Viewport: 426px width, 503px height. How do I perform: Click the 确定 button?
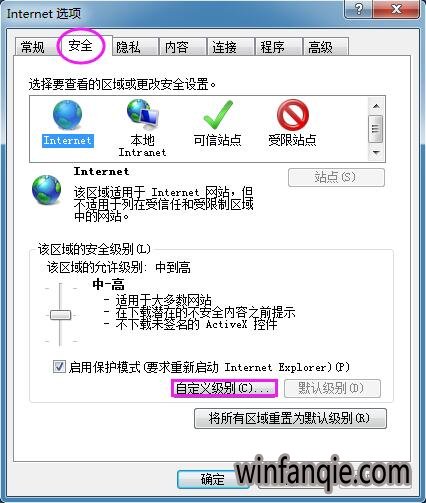pyautogui.click(x=213, y=479)
